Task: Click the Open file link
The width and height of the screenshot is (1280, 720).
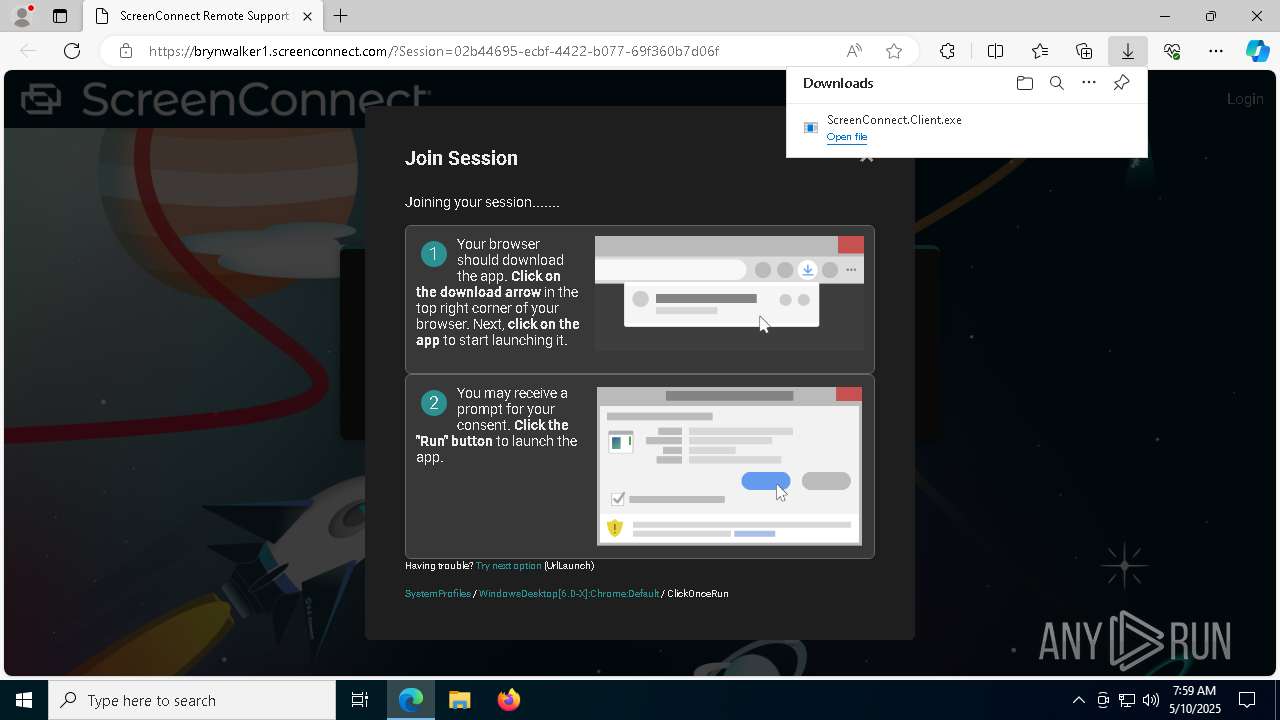Action: [x=847, y=137]
